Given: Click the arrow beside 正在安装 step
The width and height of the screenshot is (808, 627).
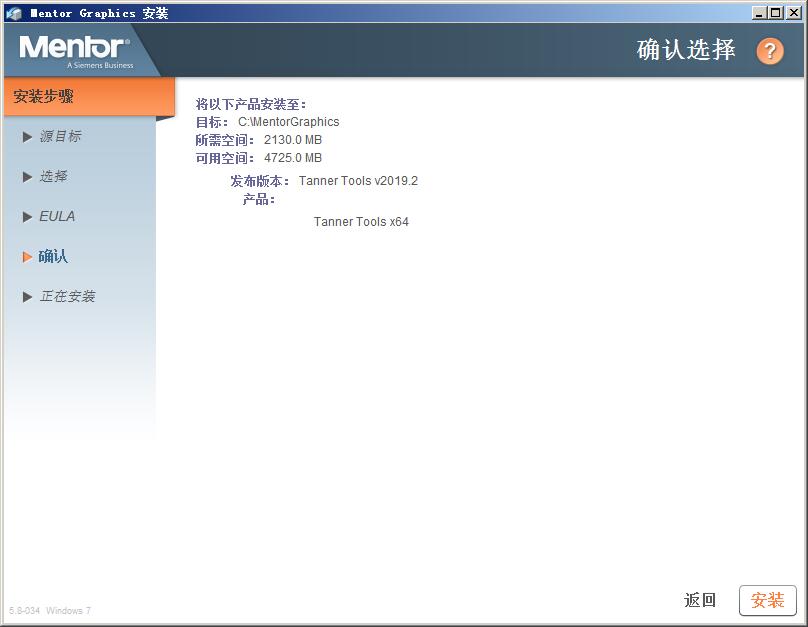Looking at the screenshot, I should (x=27, y=297).
